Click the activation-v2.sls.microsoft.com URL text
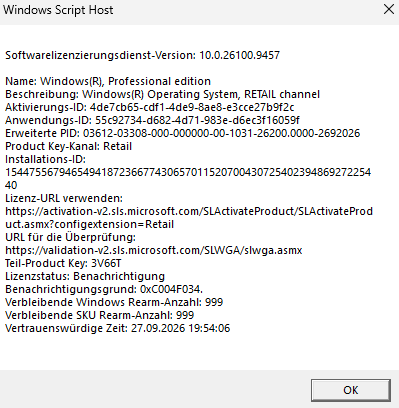 click(189, 217)
